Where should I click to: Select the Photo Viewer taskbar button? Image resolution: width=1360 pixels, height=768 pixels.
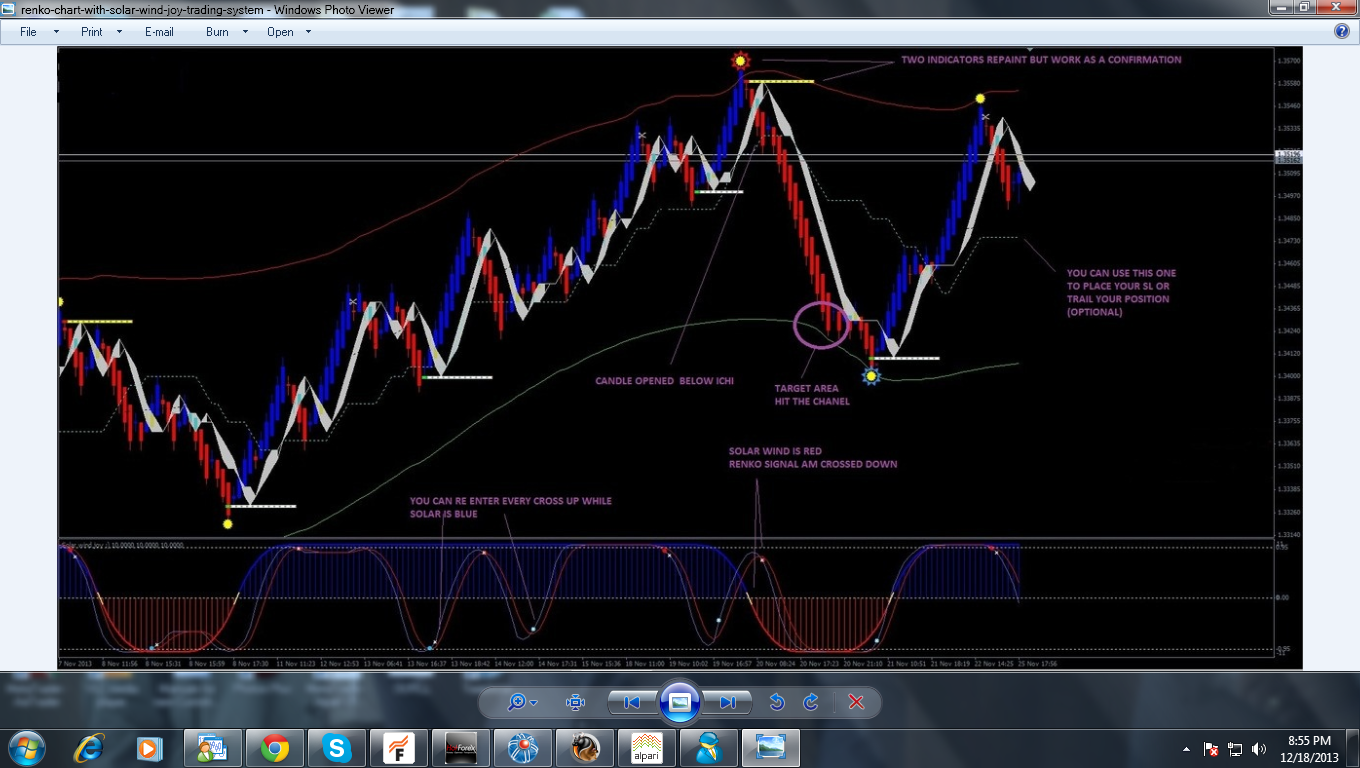pos(771,747)
